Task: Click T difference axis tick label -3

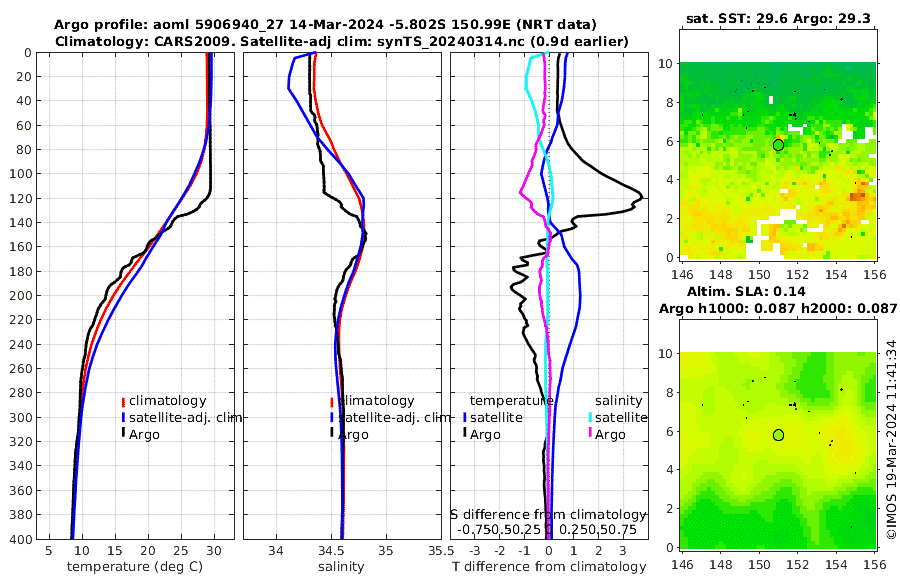Action: (x=474, y=551)
